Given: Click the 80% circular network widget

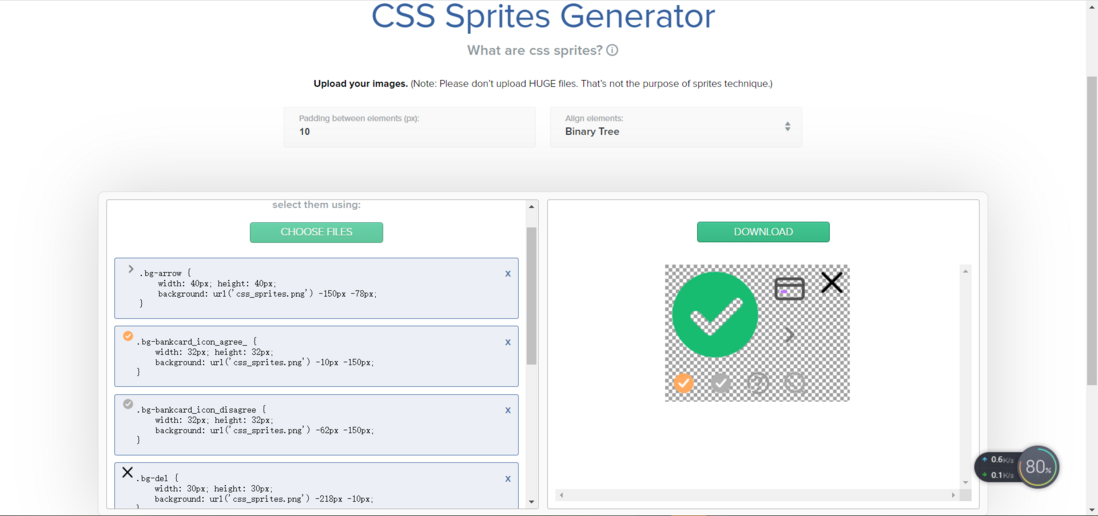Looking at the screenshot, I should (x=1038, y=466).
